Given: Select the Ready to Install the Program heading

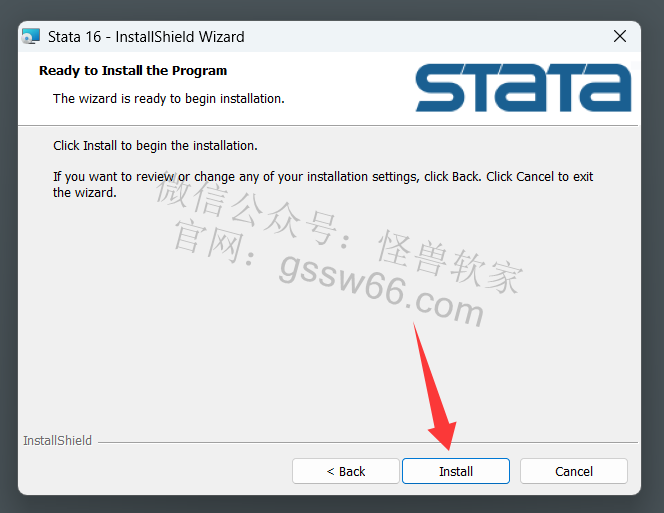Looking at the screenshot, I should point(133,71).
